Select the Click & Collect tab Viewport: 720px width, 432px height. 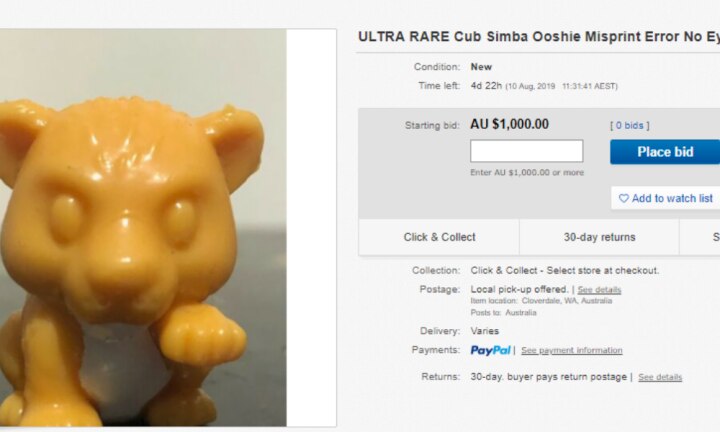click(439, 237)
